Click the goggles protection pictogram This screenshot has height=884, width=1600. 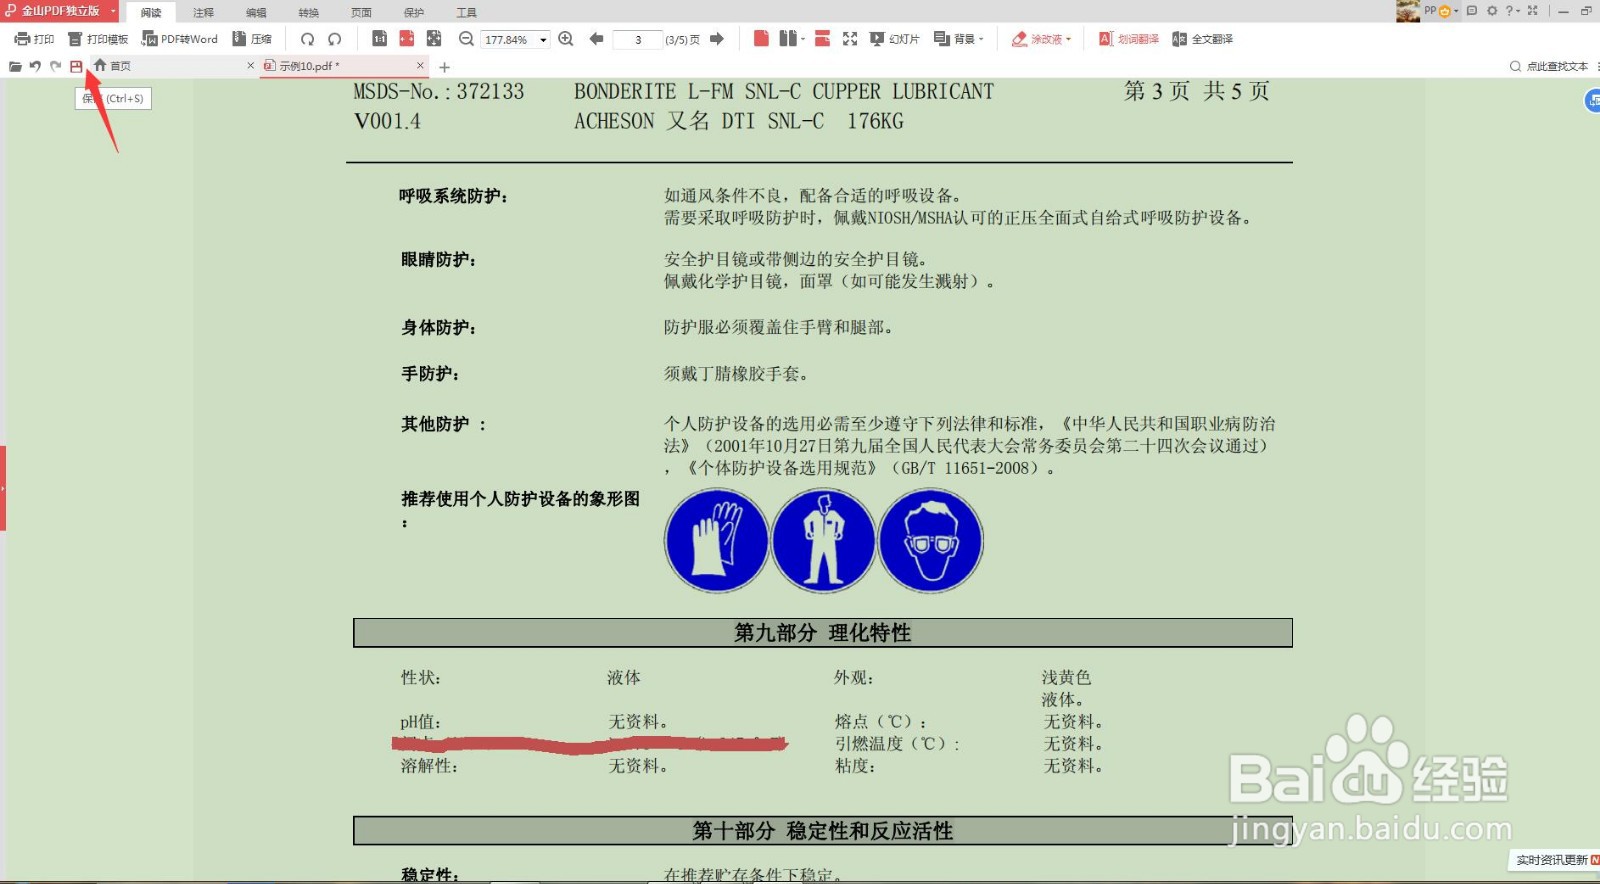pyautogui.click(x=931, y=540)
